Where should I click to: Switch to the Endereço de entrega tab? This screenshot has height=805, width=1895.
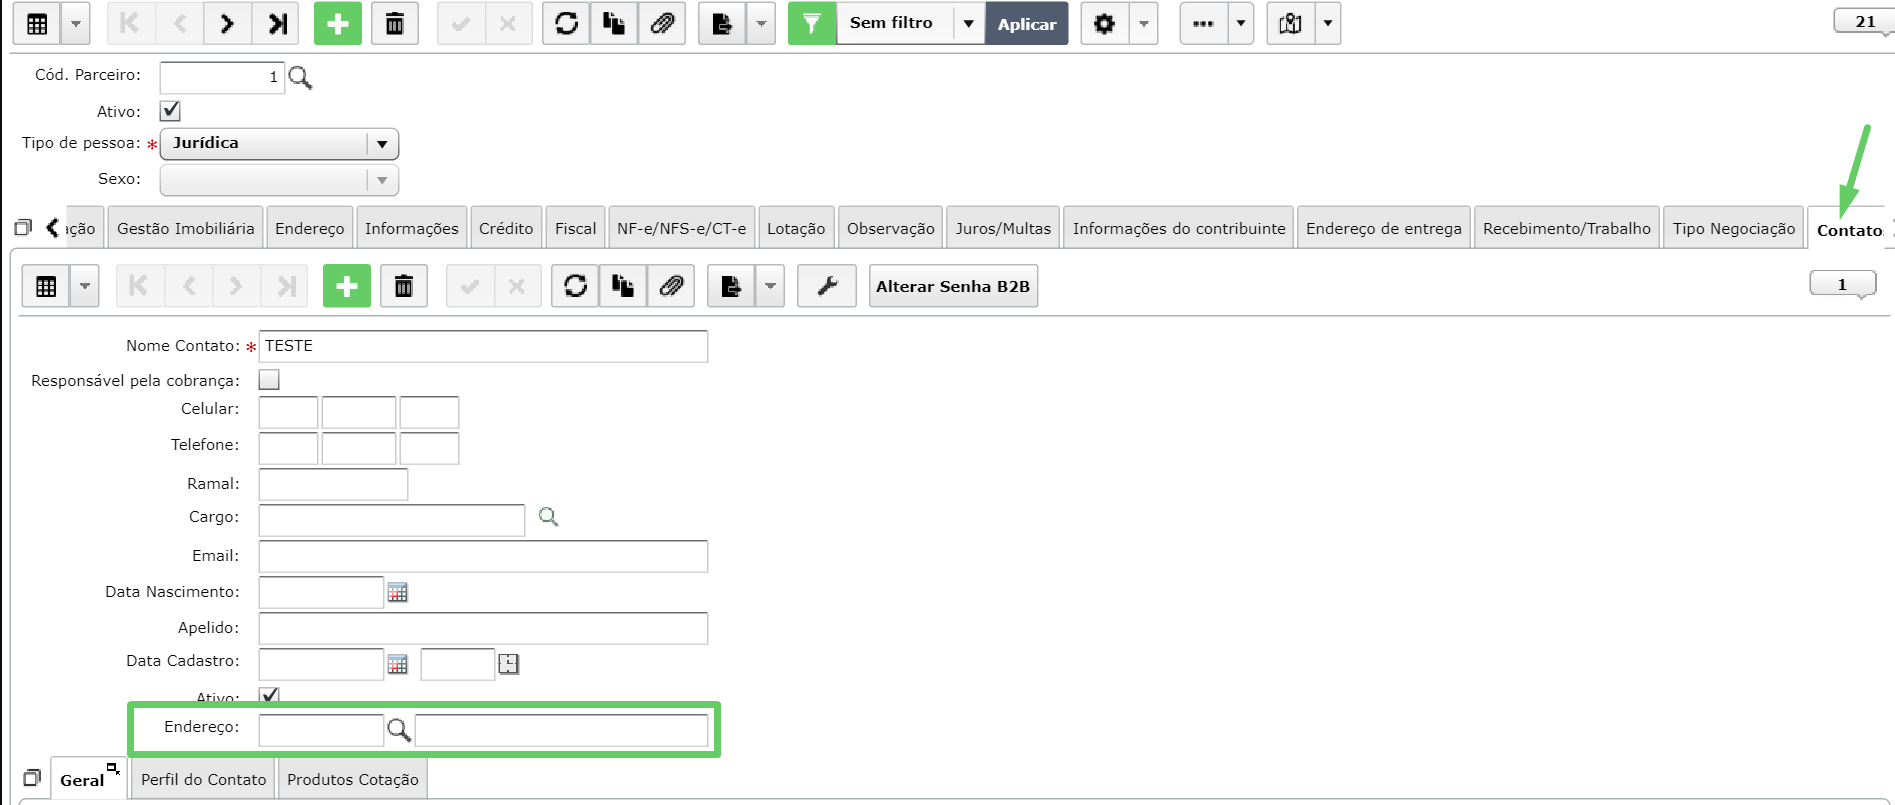(x=1383, y=228)
